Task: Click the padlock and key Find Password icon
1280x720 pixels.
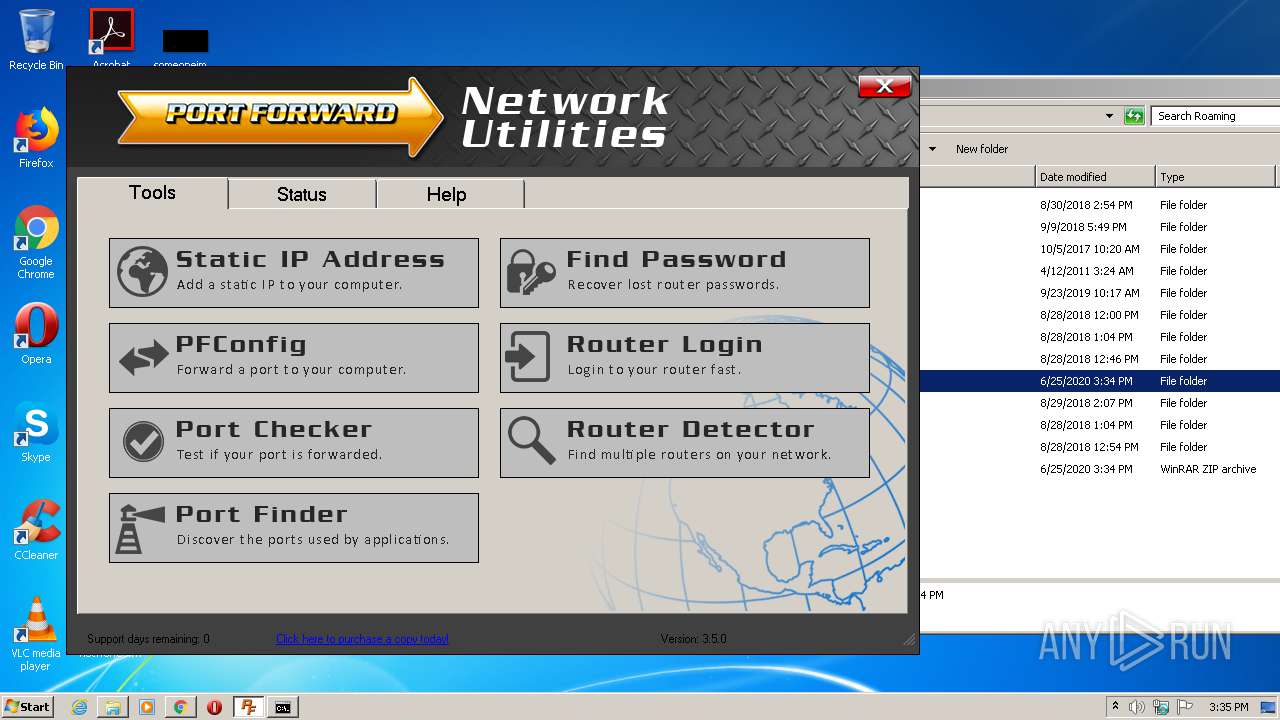Action: pyautogui.click(x=530, y=272)
